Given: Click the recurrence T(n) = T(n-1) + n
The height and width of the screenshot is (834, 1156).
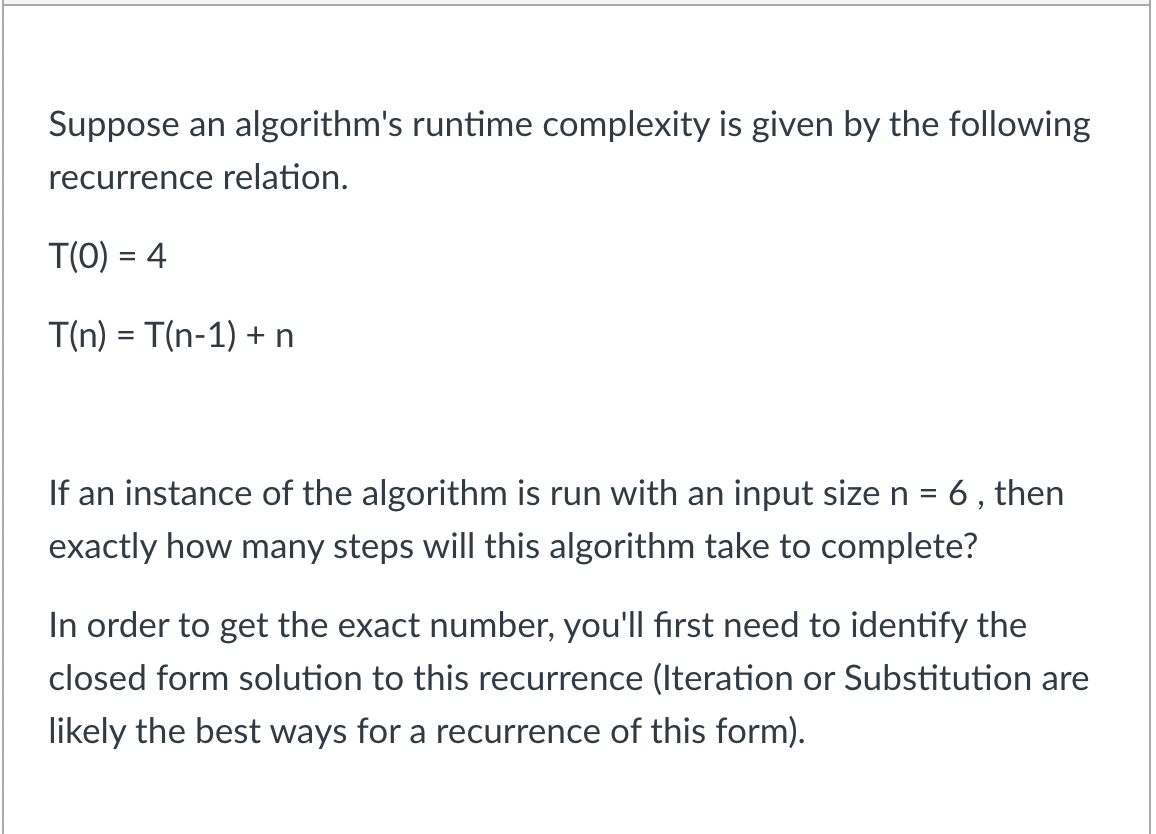Looking at the screenshot, I should (171, 336).
